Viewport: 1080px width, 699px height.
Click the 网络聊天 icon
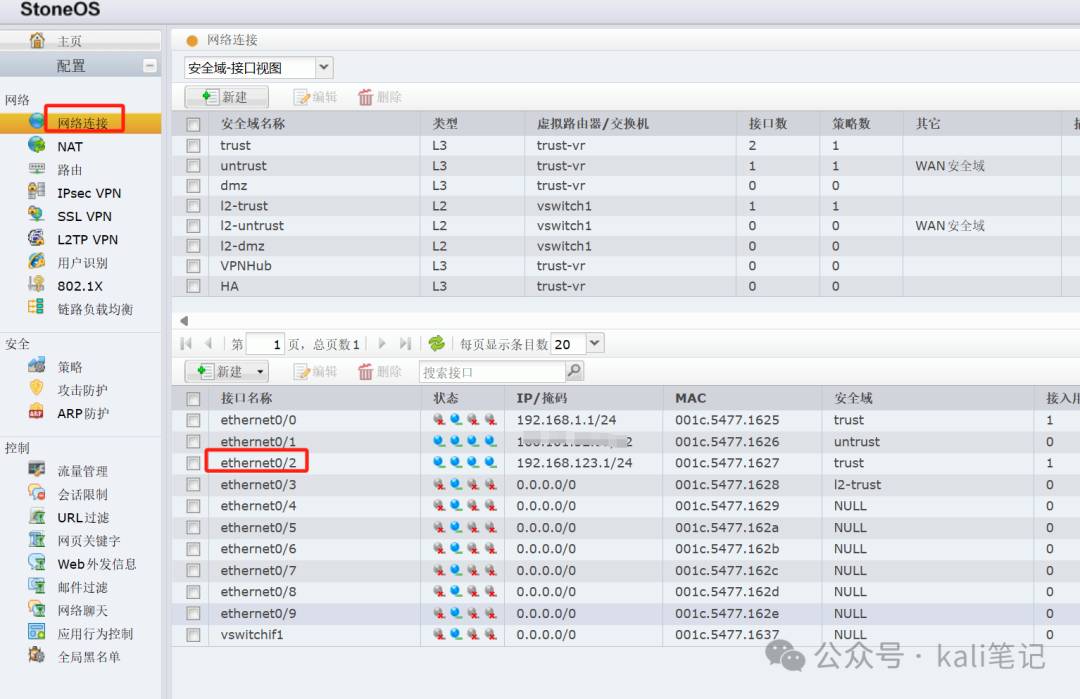pos(37,609)
